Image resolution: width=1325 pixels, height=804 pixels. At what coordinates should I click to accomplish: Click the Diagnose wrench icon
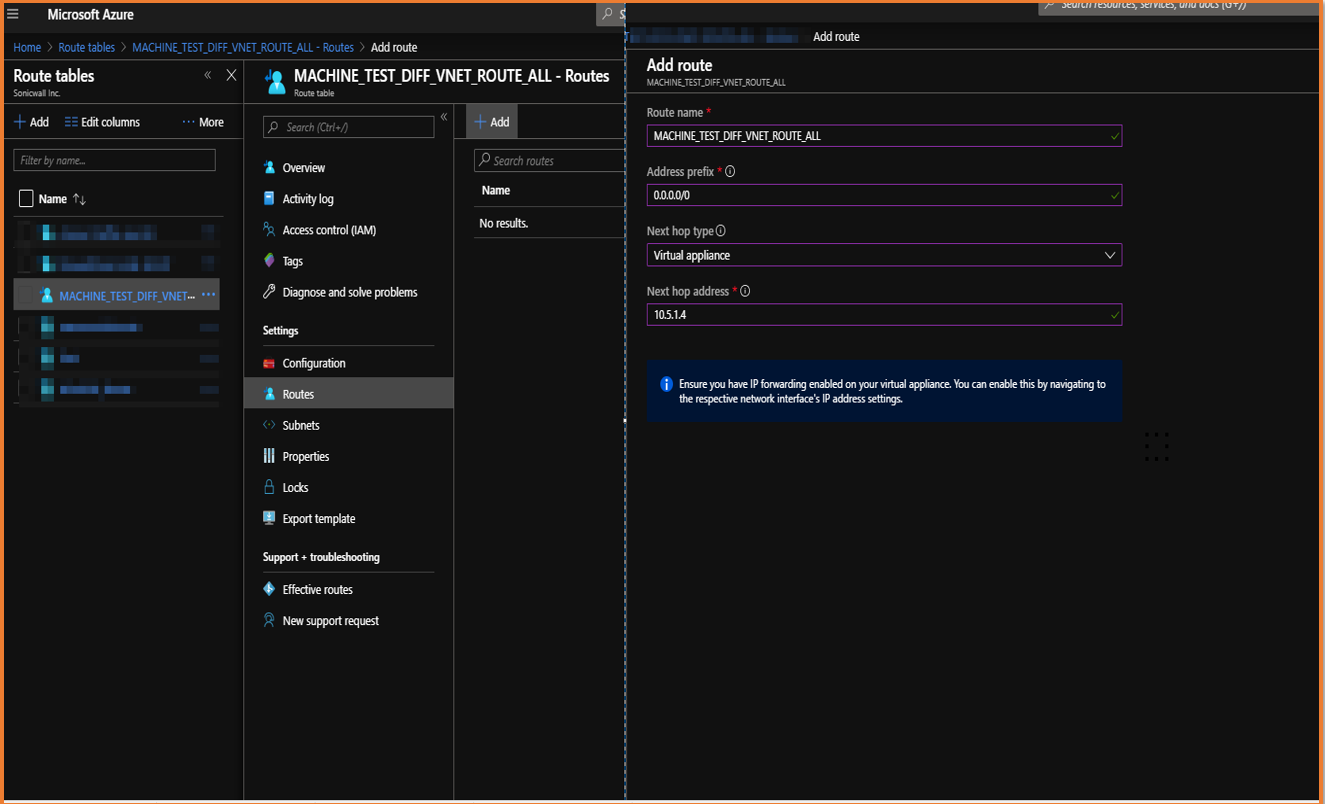(x=269, y=291)
